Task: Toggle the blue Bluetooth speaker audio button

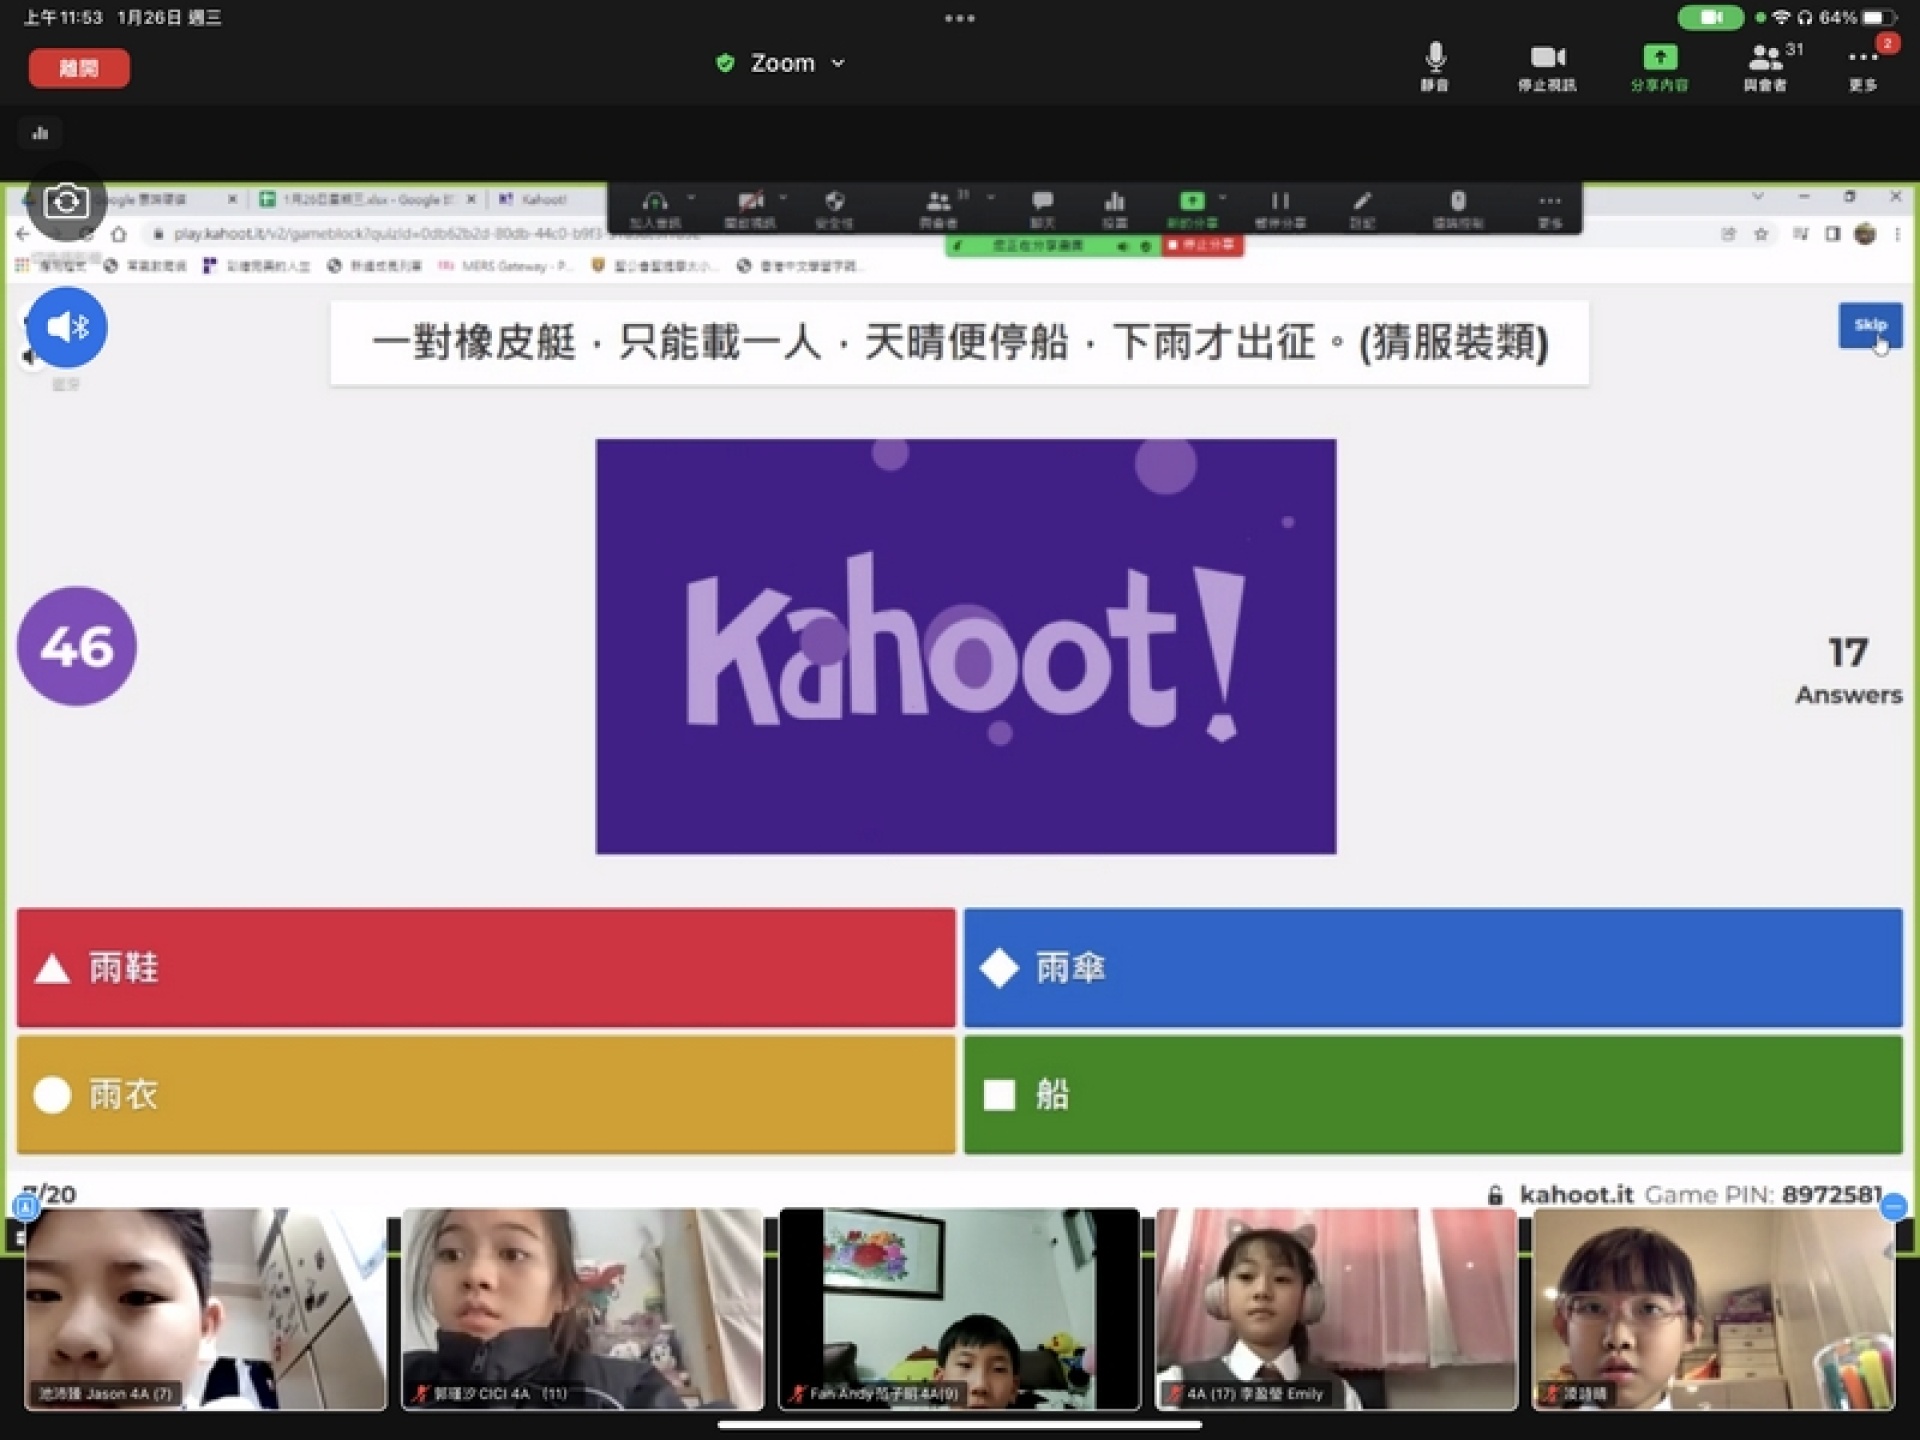Action: pyautogui.click(x=67, y=327)
